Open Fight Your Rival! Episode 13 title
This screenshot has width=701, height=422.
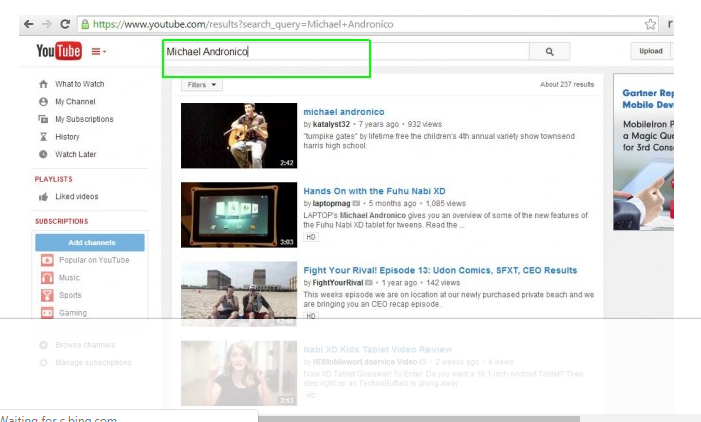point(440,270)
